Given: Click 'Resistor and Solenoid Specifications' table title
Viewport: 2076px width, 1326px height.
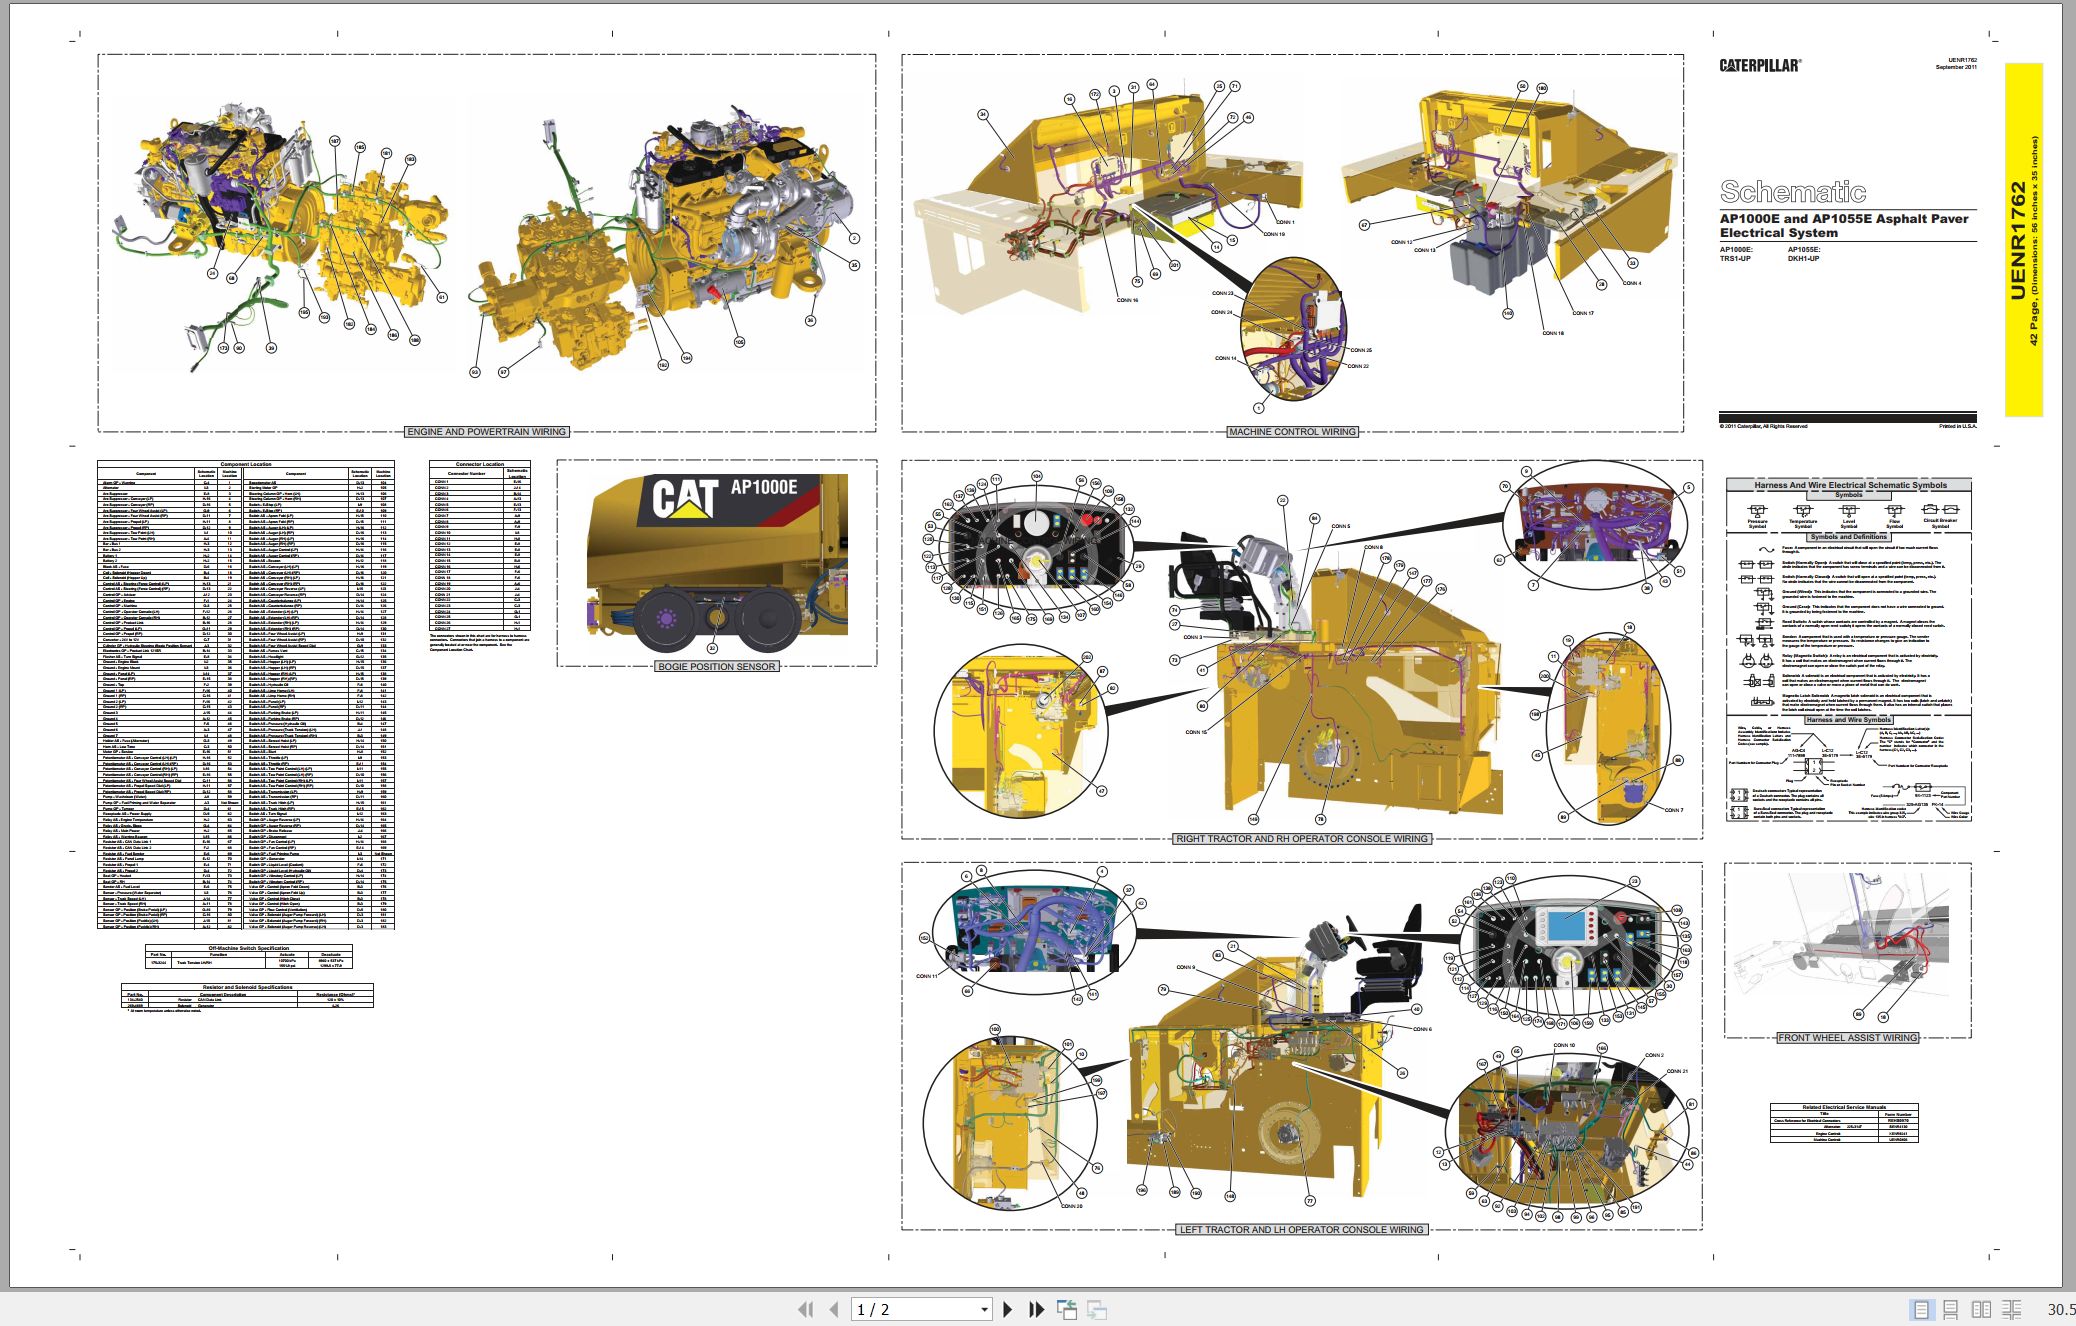Looking at the screenshot, I should pyautogui.click(x=248, y=987).
